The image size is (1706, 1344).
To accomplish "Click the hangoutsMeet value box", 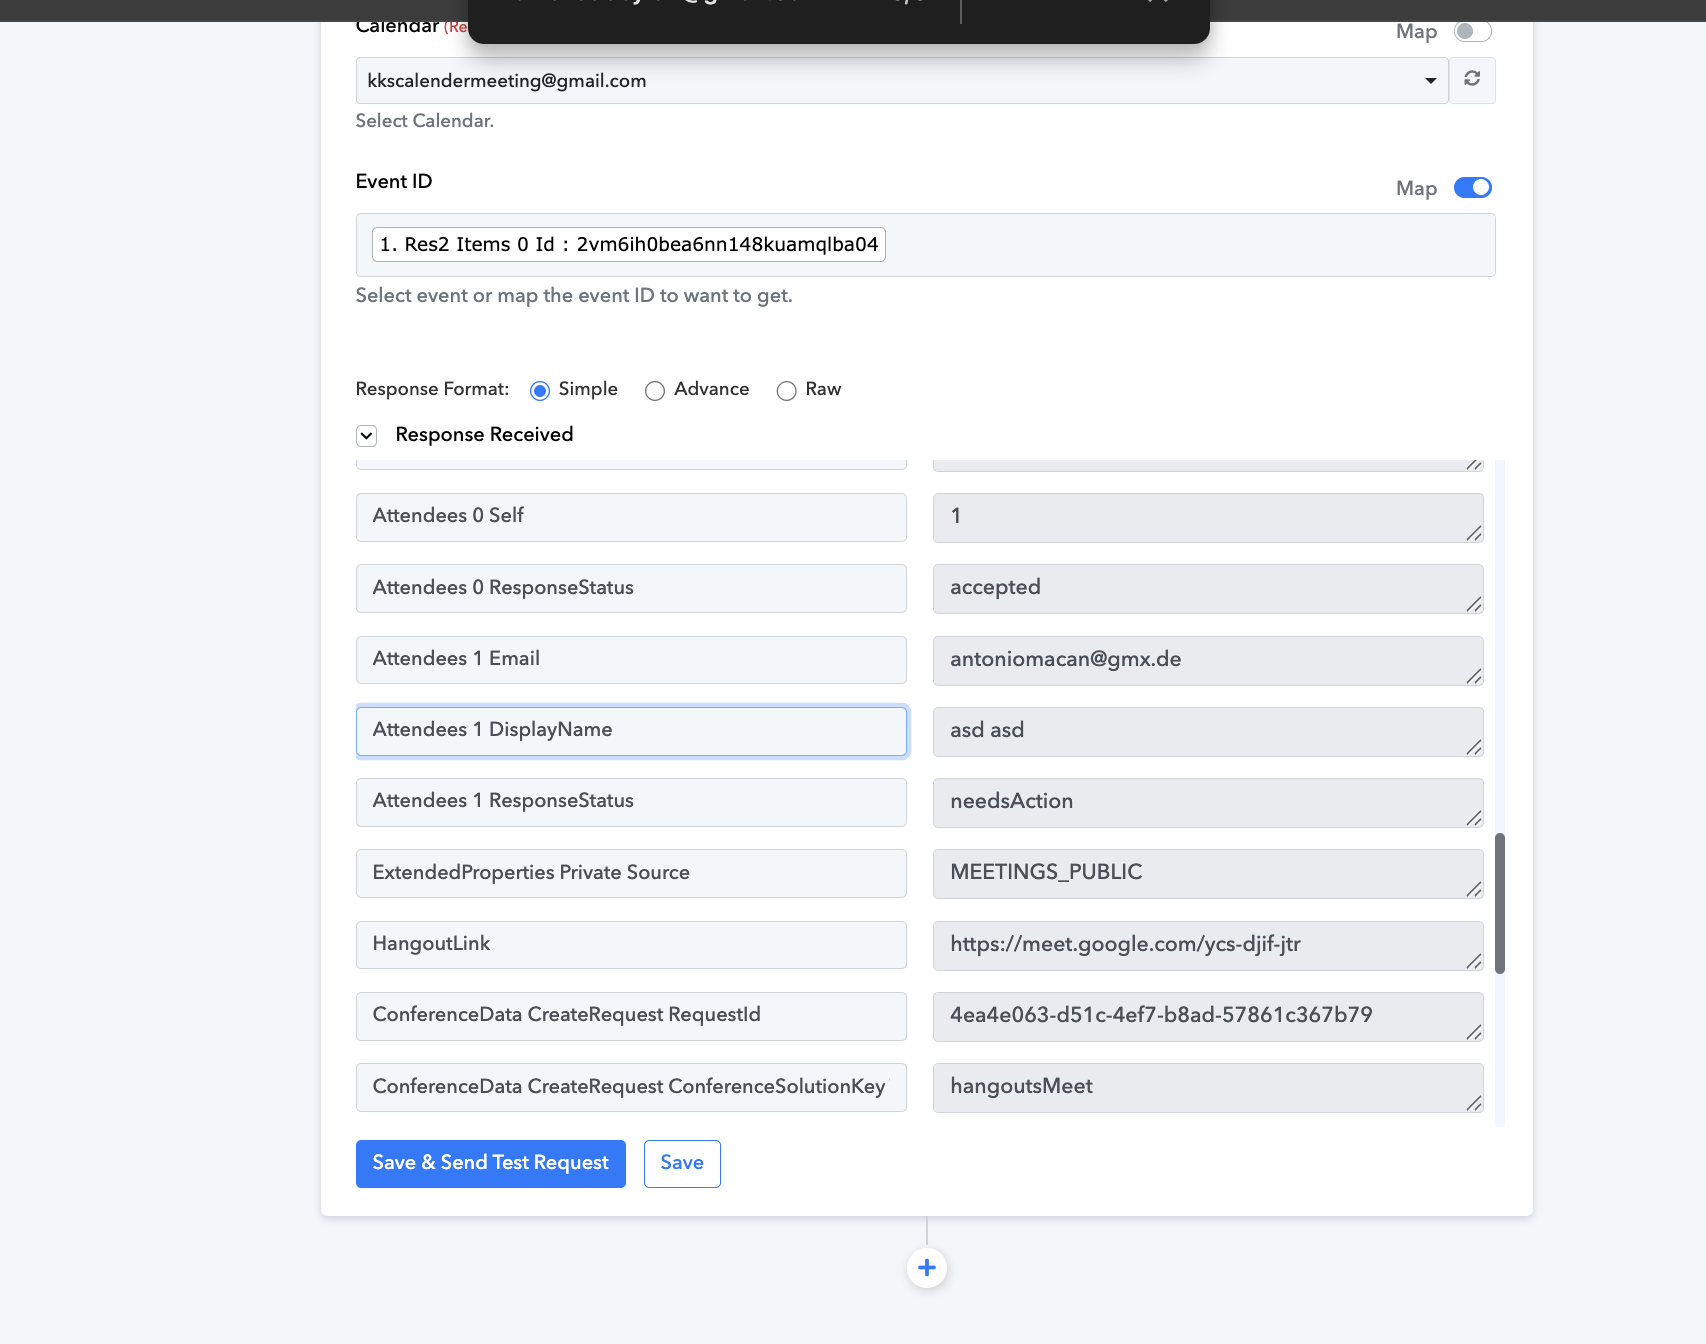I will (1208, 1088).
